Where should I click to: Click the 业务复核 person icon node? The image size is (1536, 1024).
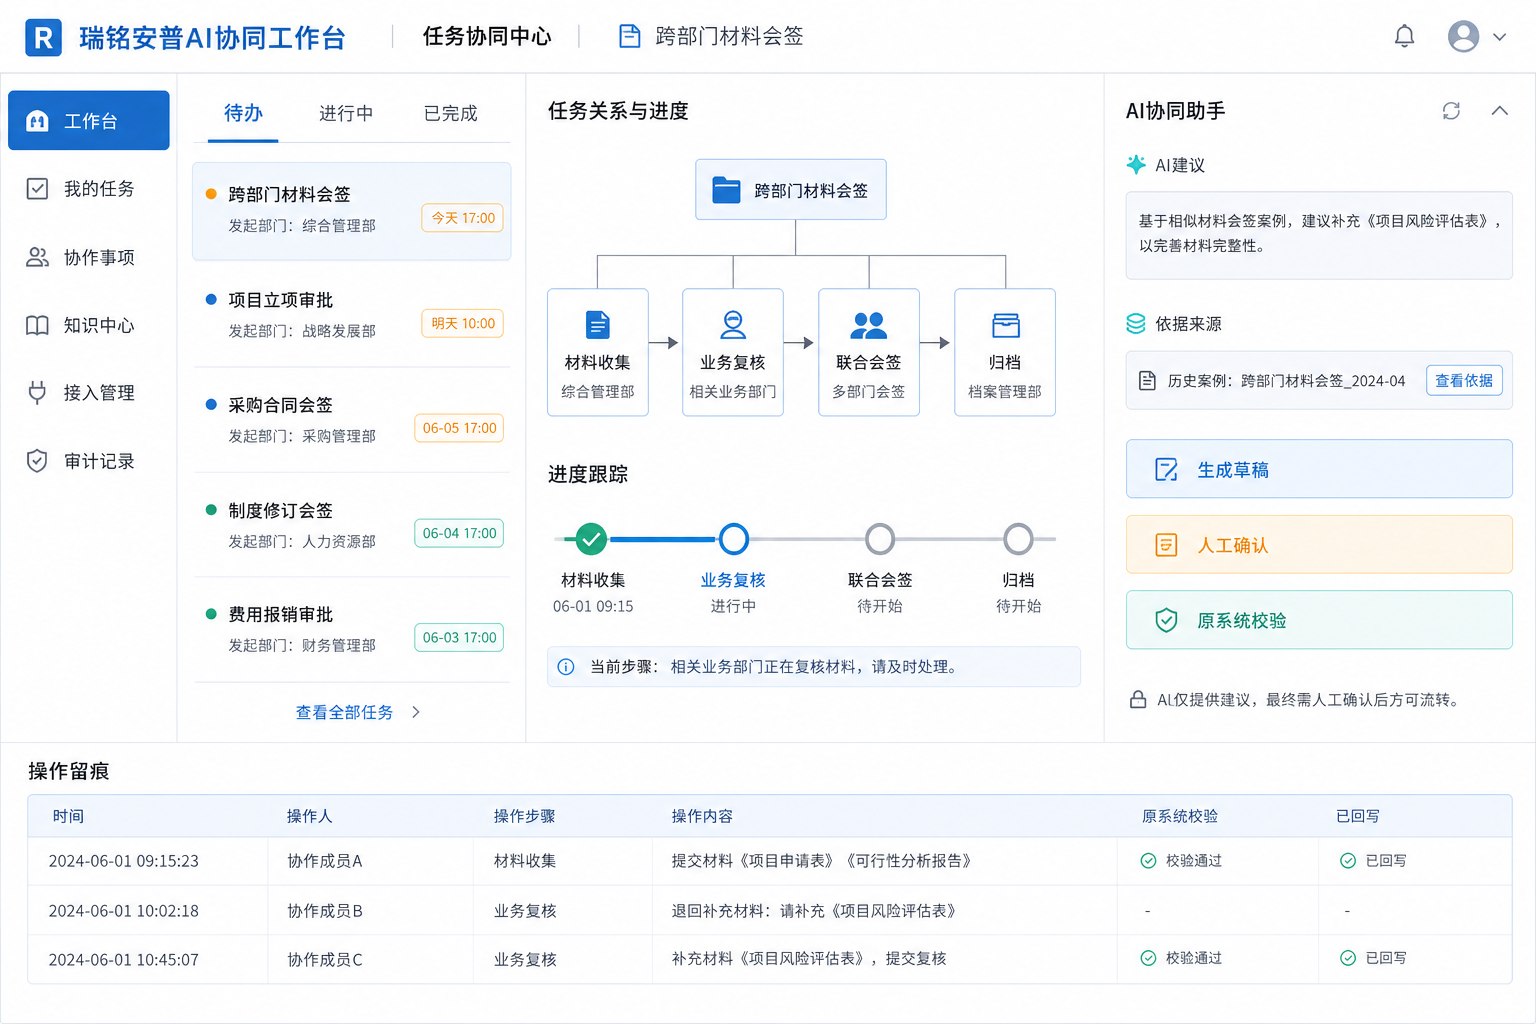click(733, 325)
